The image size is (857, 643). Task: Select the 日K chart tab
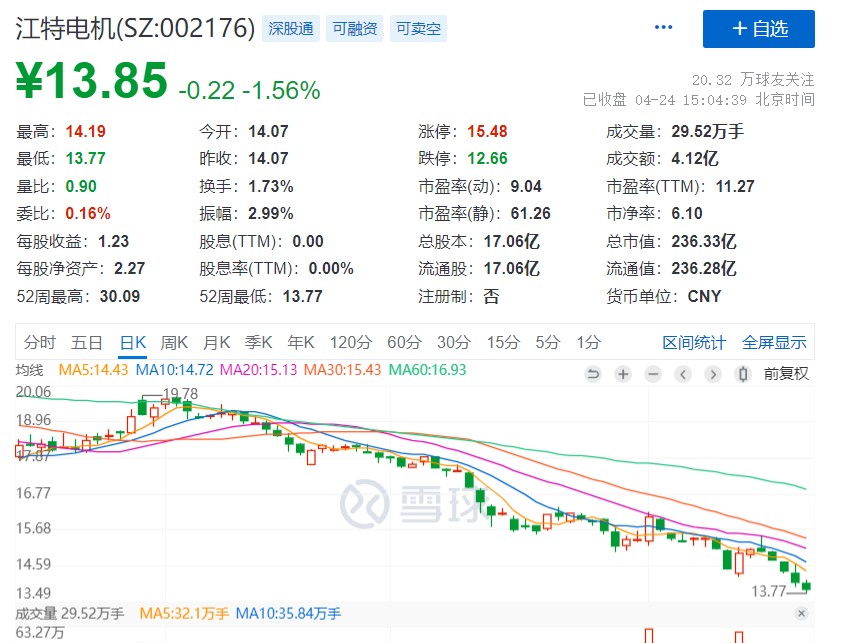point(133,343)
